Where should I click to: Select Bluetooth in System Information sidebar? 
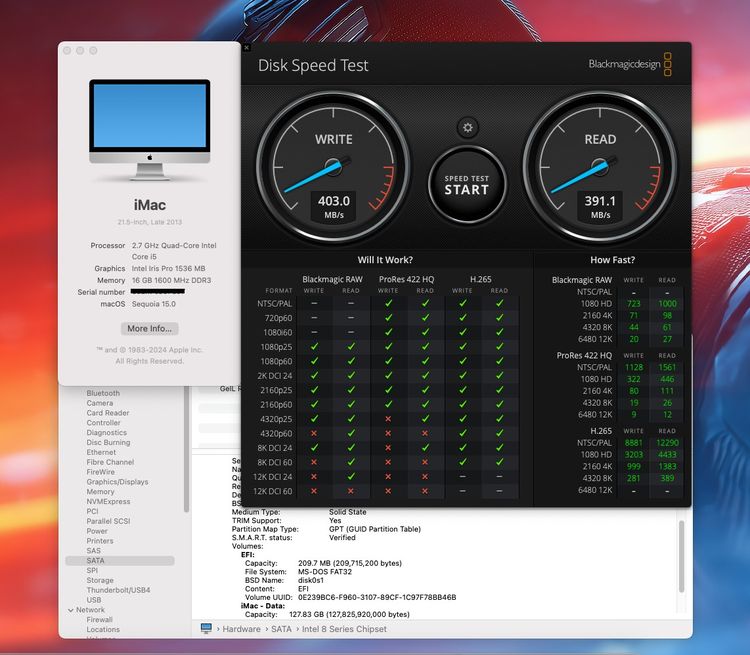(103, 393)
